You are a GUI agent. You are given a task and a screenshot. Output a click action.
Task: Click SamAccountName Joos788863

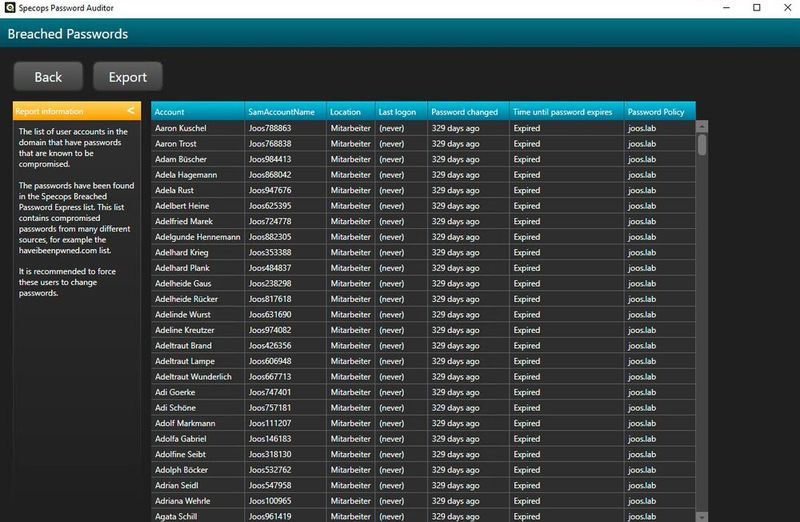[270, 128]
